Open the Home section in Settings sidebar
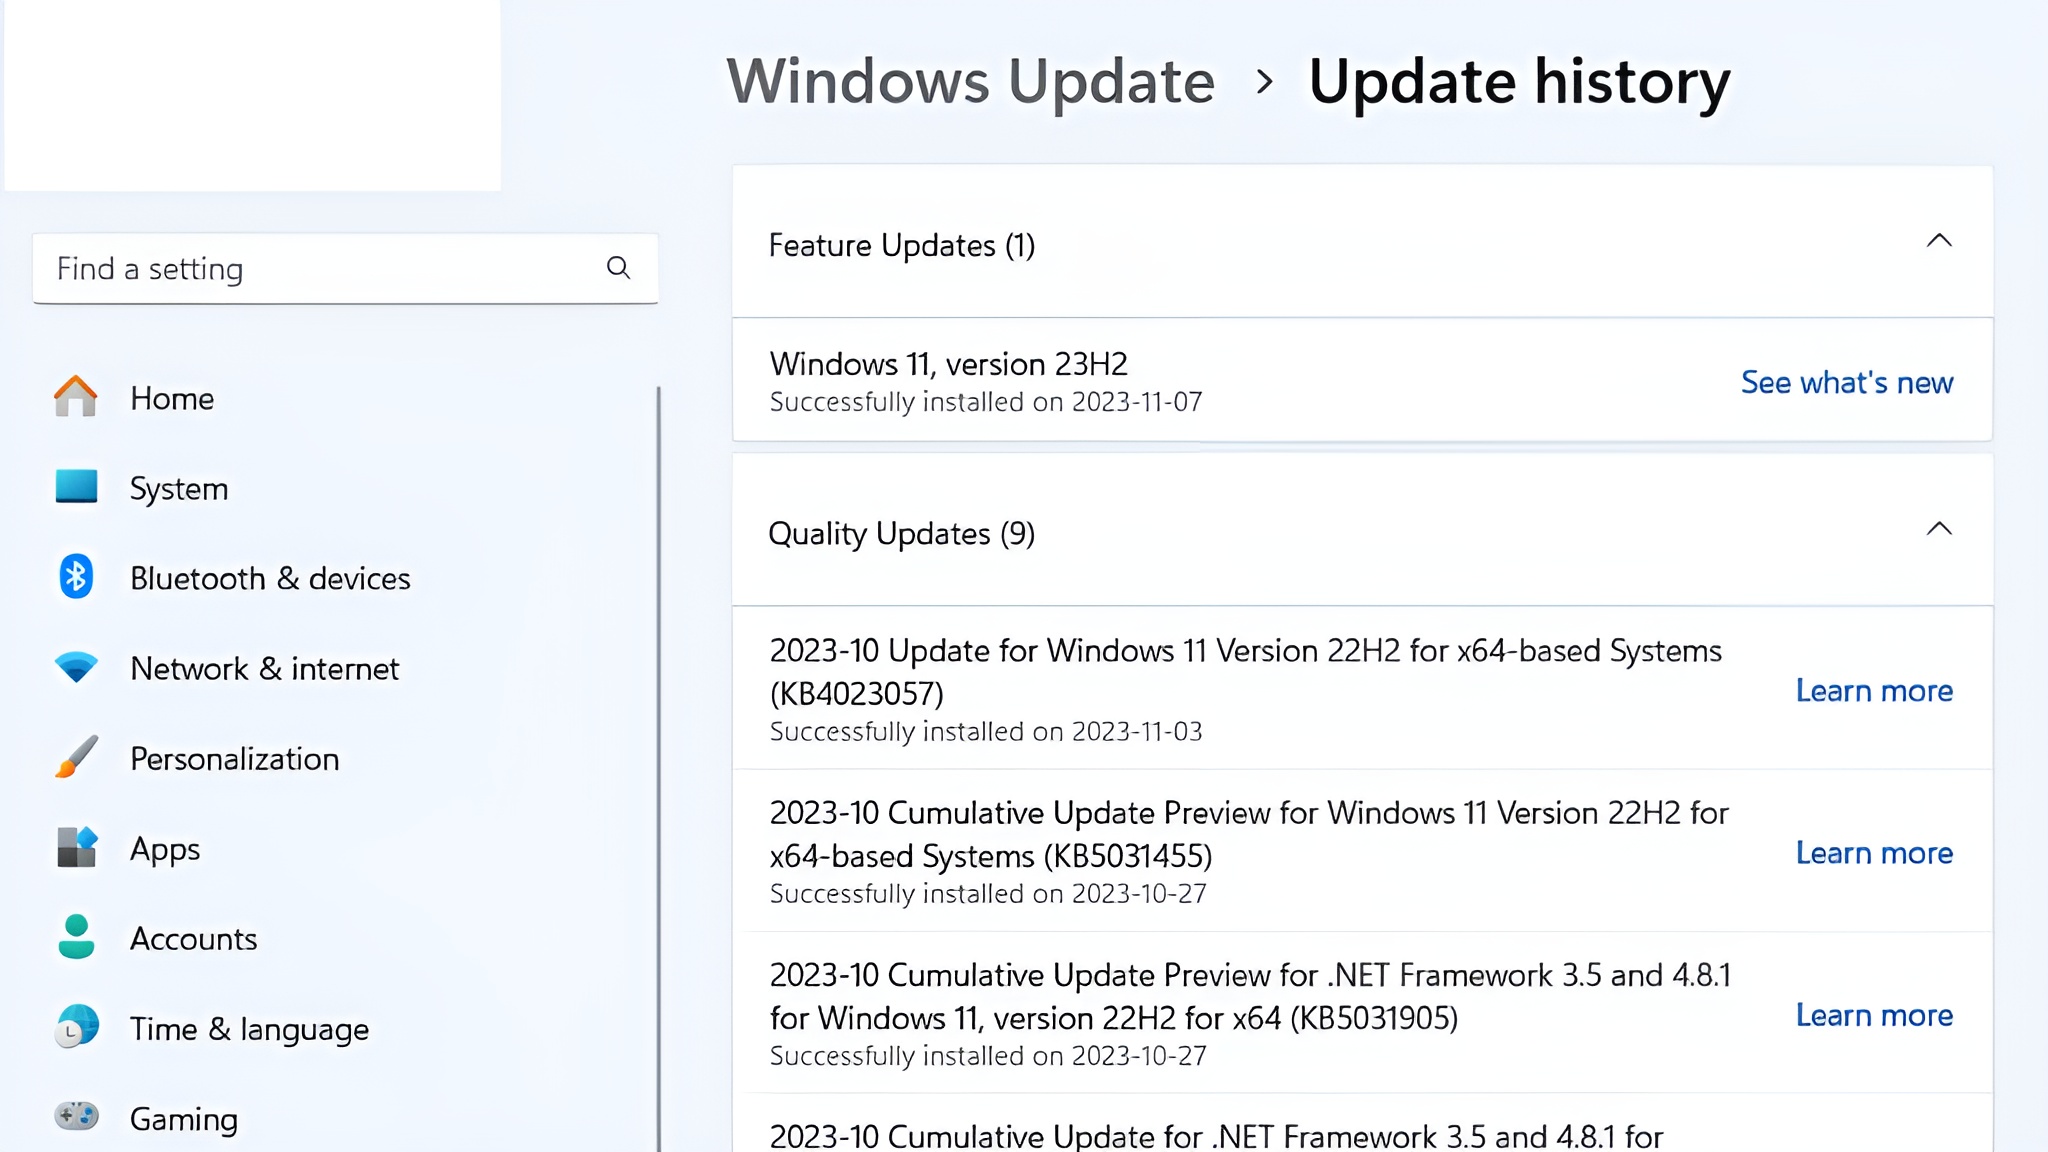The width and height of the screenshot is (2048, 1152). coord(171,398)
